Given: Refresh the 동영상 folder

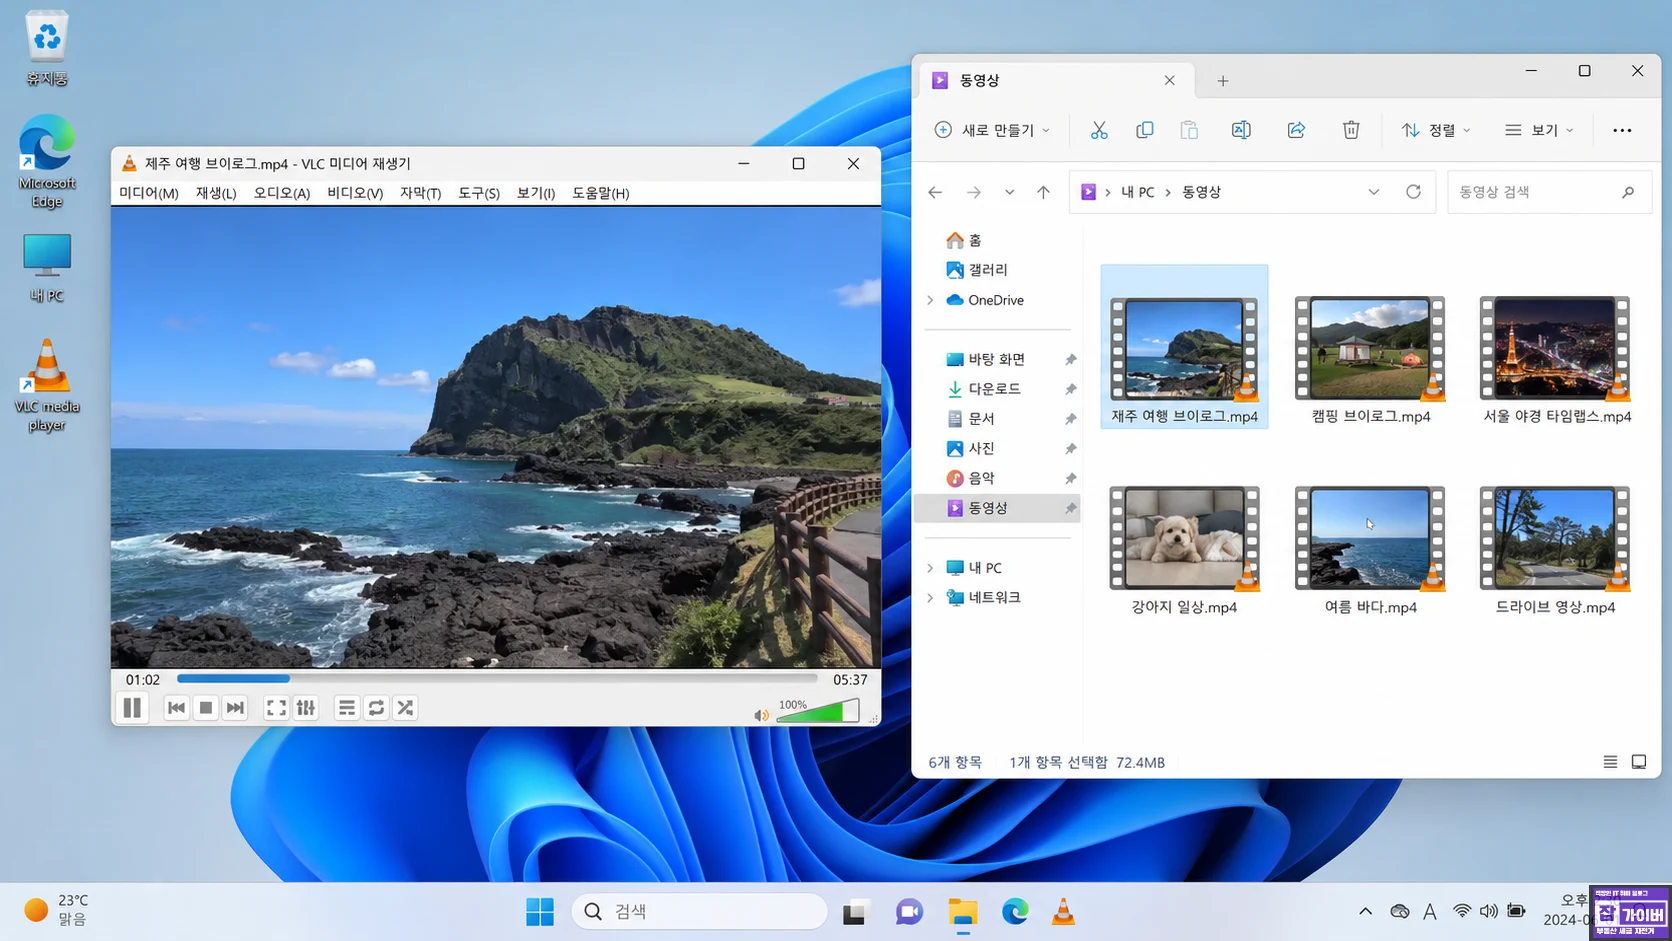Looking at the screenshot, I should pyautogui.click(x=1413, y=192).
